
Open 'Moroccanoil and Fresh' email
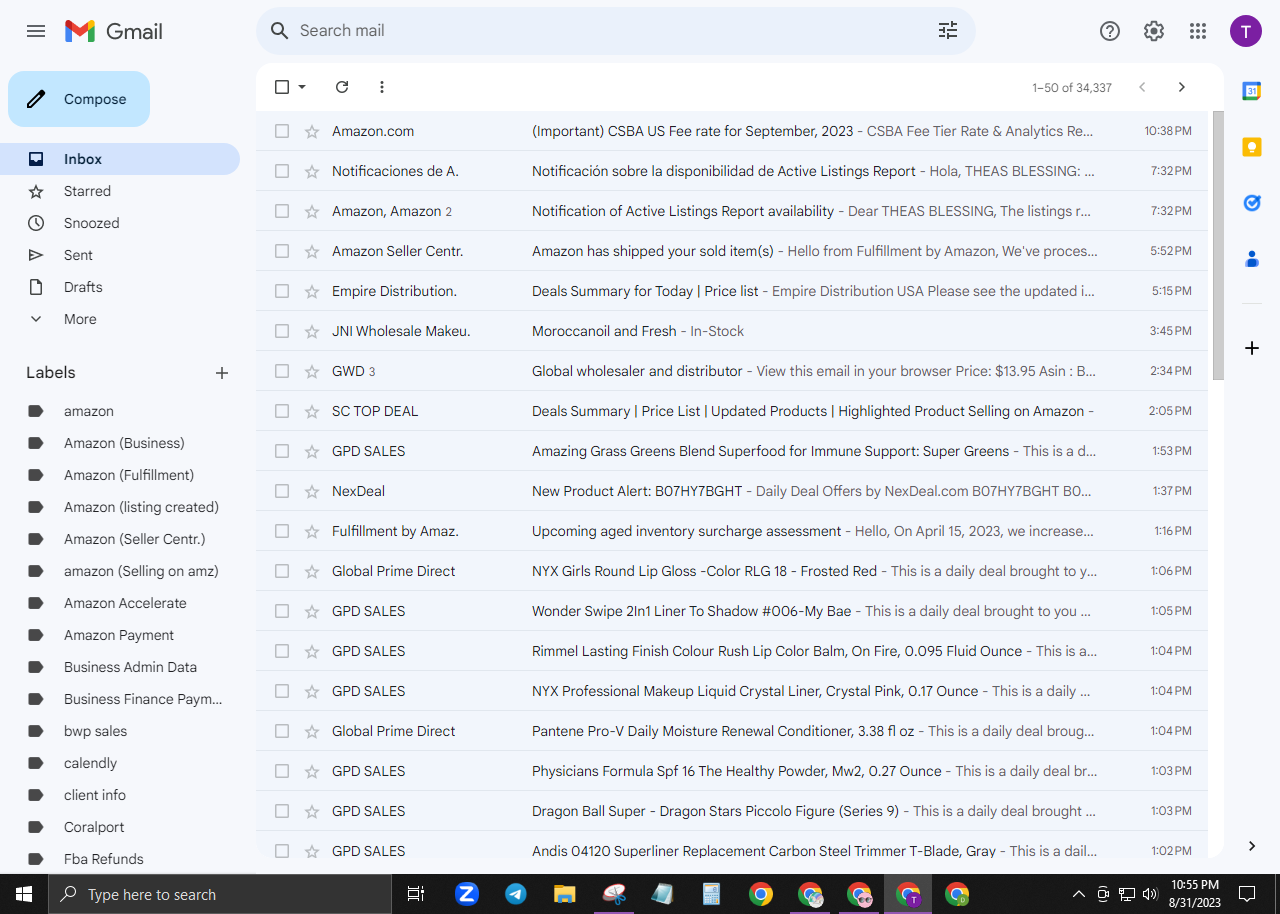click(x=732, y=331)
